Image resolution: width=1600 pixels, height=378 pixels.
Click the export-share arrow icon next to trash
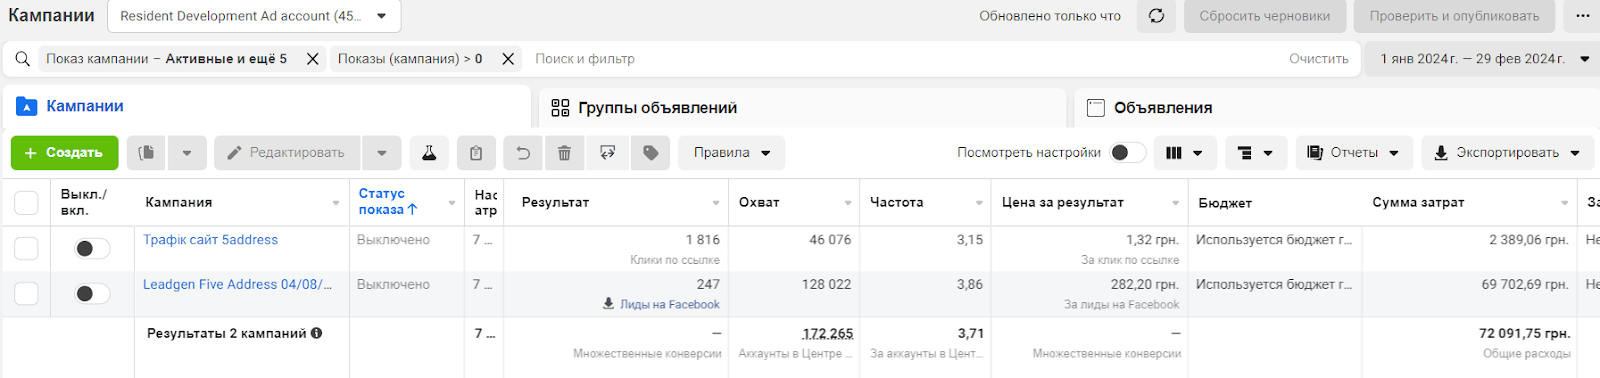(x=607, y=153)
